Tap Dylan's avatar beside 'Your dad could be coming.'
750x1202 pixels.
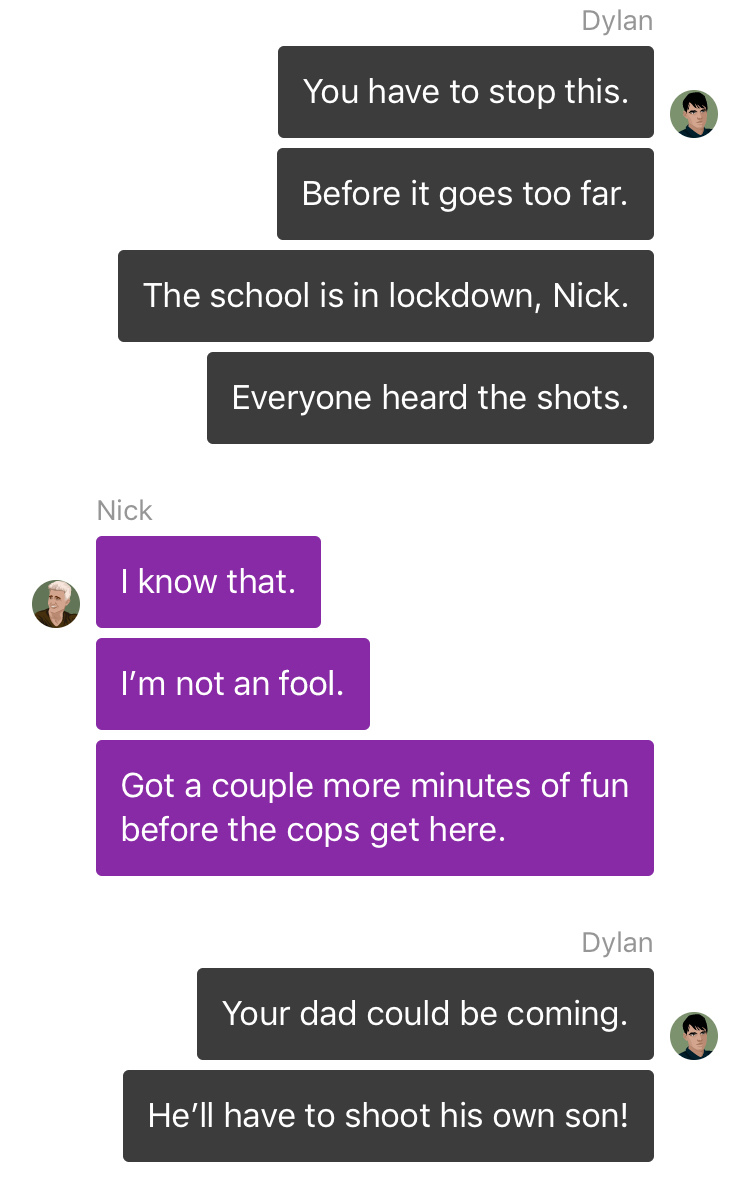tap(694, 1036)
